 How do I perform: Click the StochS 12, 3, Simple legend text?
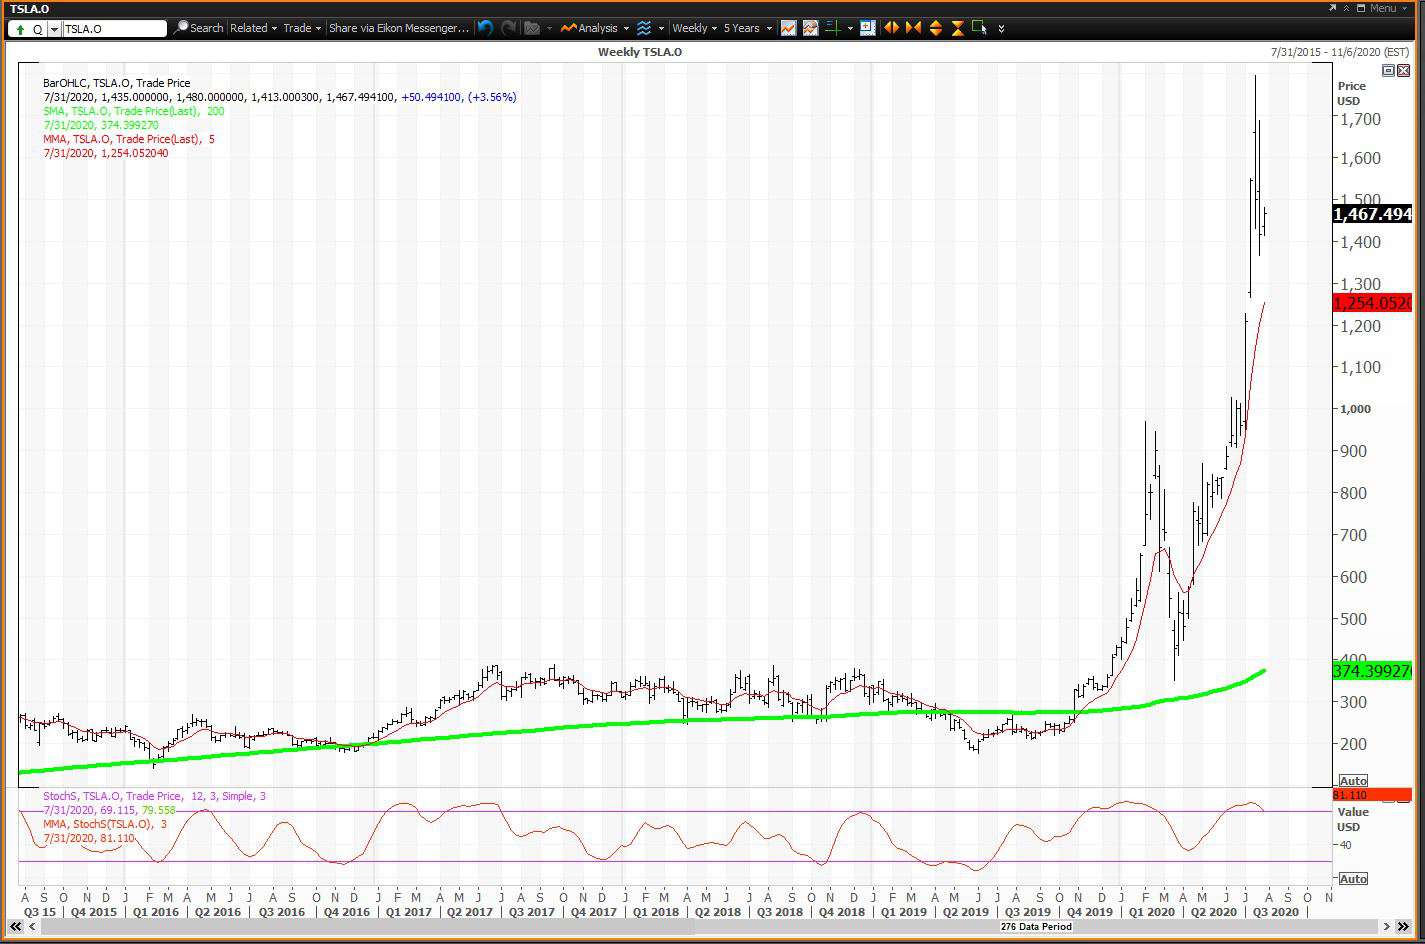click(154, 796)
